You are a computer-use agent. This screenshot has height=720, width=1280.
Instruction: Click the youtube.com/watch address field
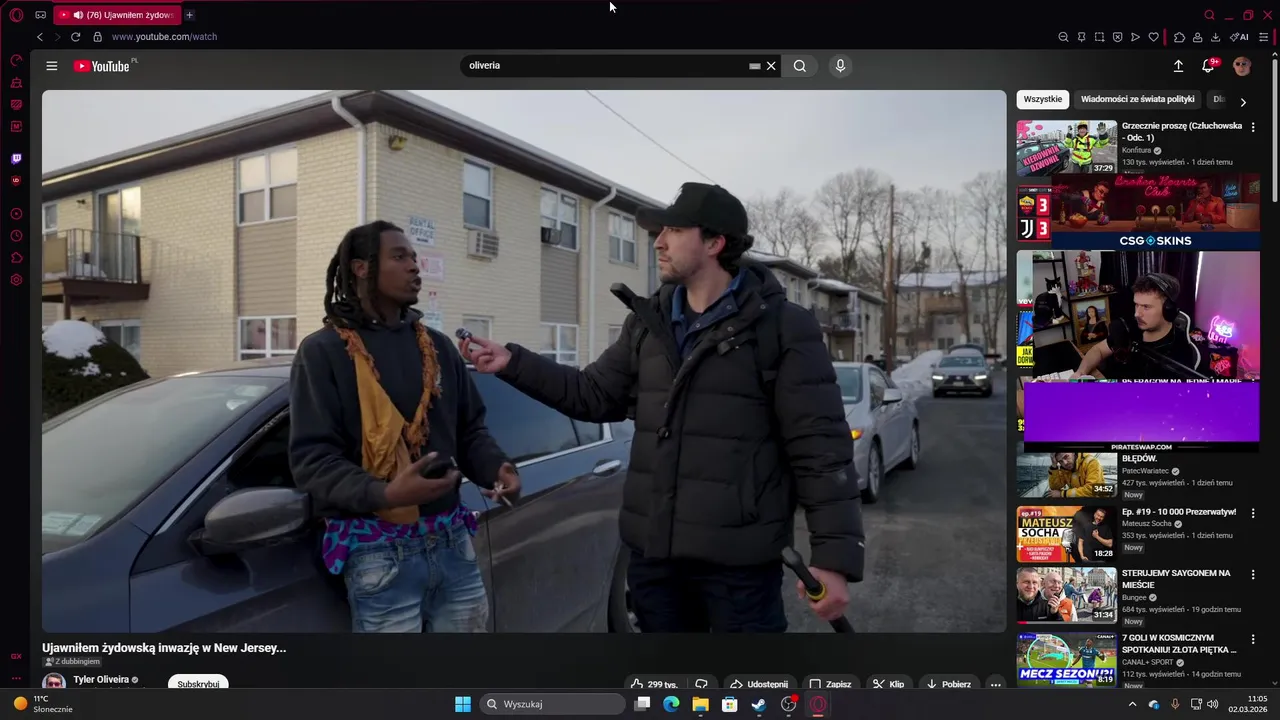pyautogui.click(x=164, y=37)
